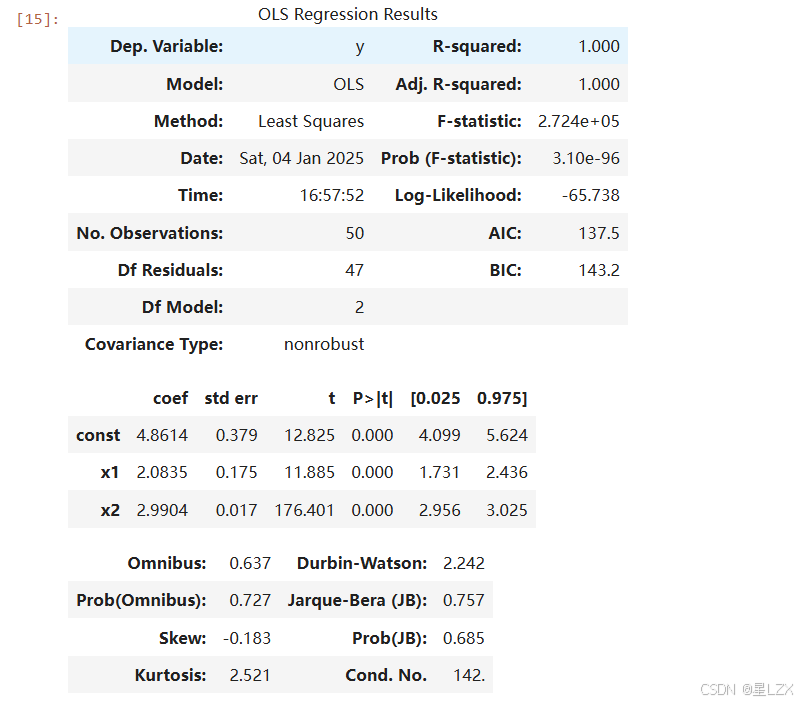
Task: Select the 'x2' row label
Action: tap(110, 510)
